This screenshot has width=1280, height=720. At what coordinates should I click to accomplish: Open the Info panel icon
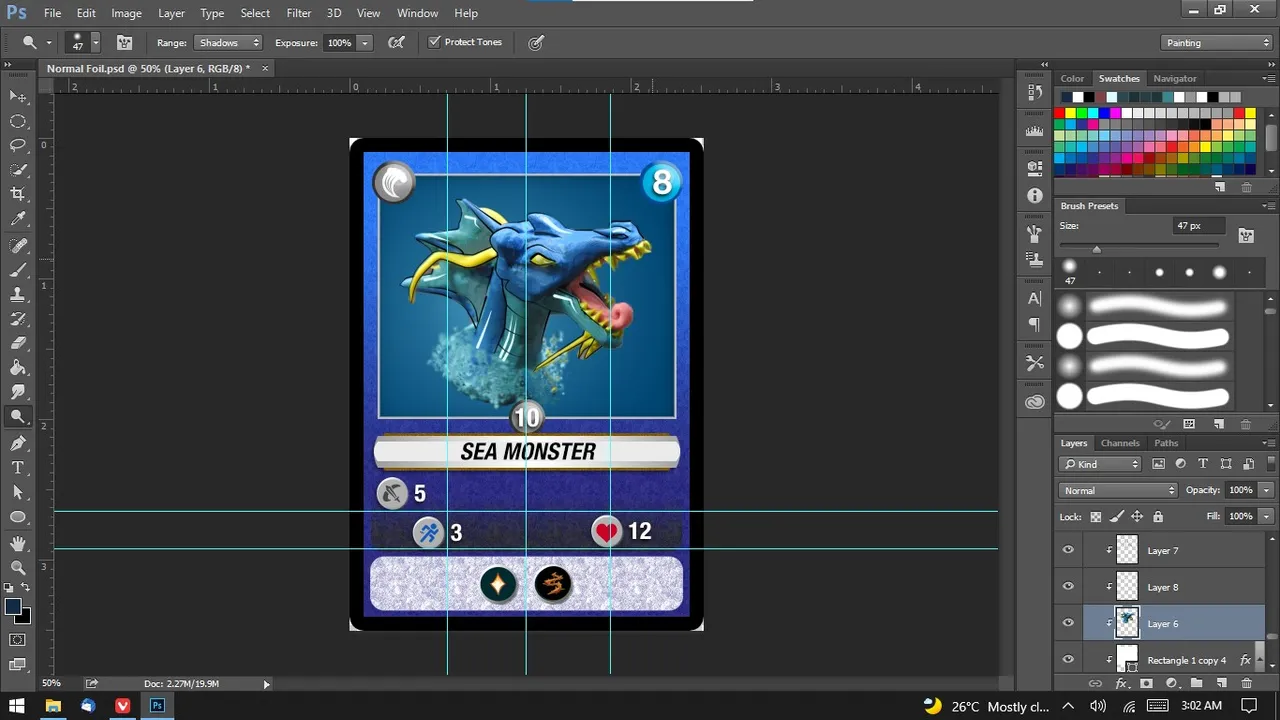click(1035, 196)
